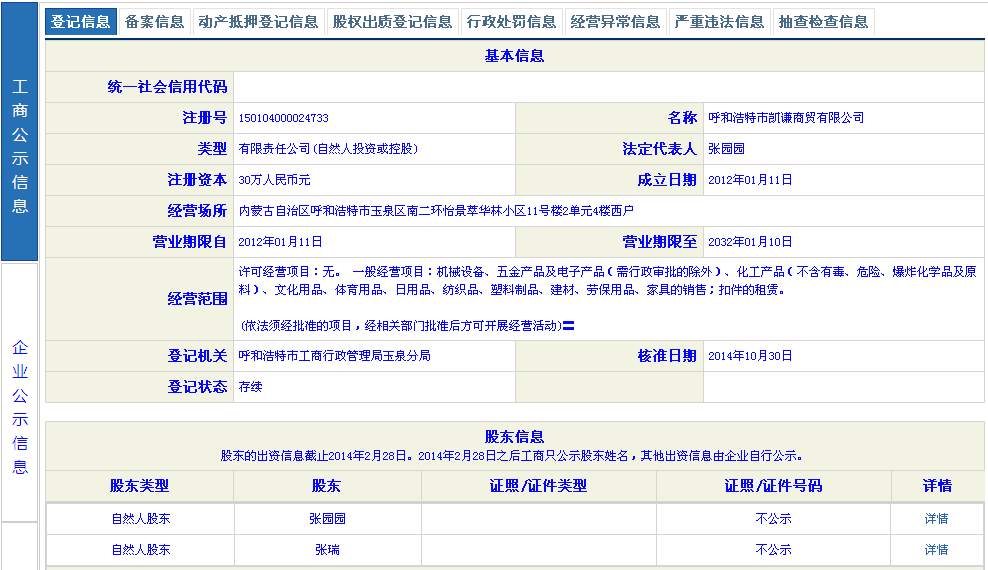Open the 行政处罚信息 tab
This screenshot has height=570, width=988.
pos(511,22)
